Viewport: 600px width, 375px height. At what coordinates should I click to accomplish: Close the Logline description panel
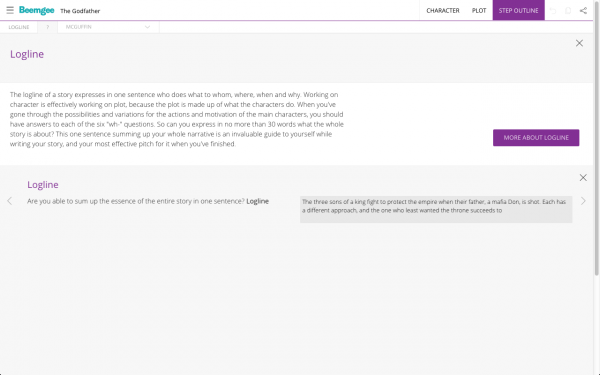pyautogui.click(x=579, y=43)
